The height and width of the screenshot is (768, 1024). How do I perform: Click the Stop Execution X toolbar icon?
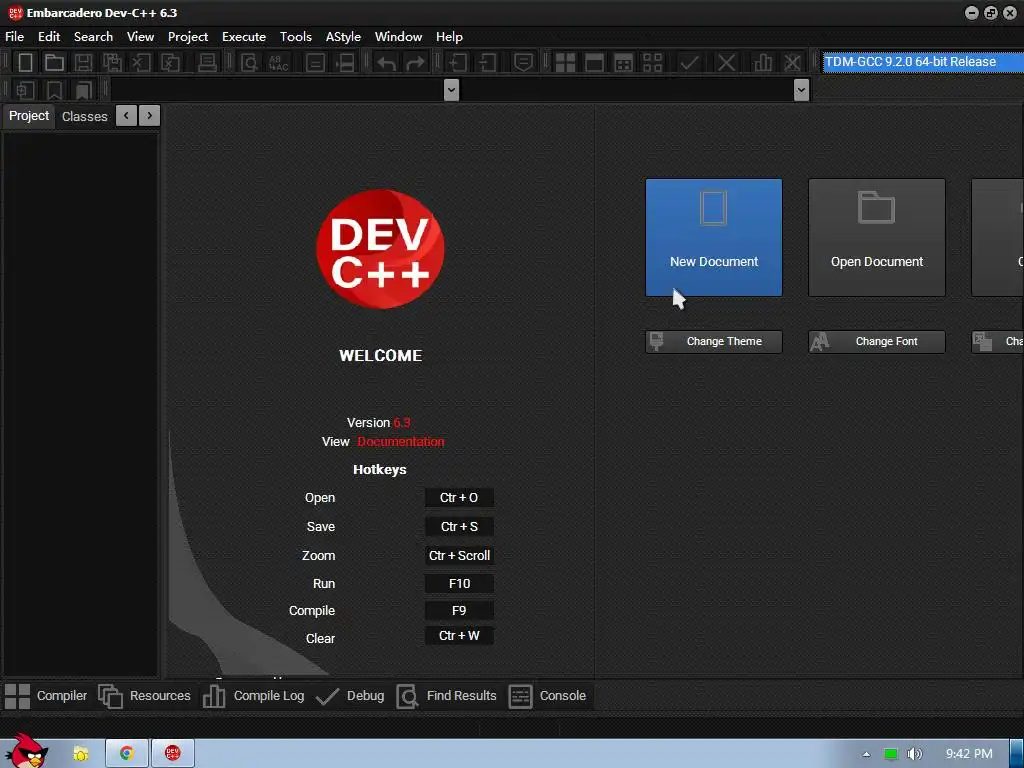[726, 63]
